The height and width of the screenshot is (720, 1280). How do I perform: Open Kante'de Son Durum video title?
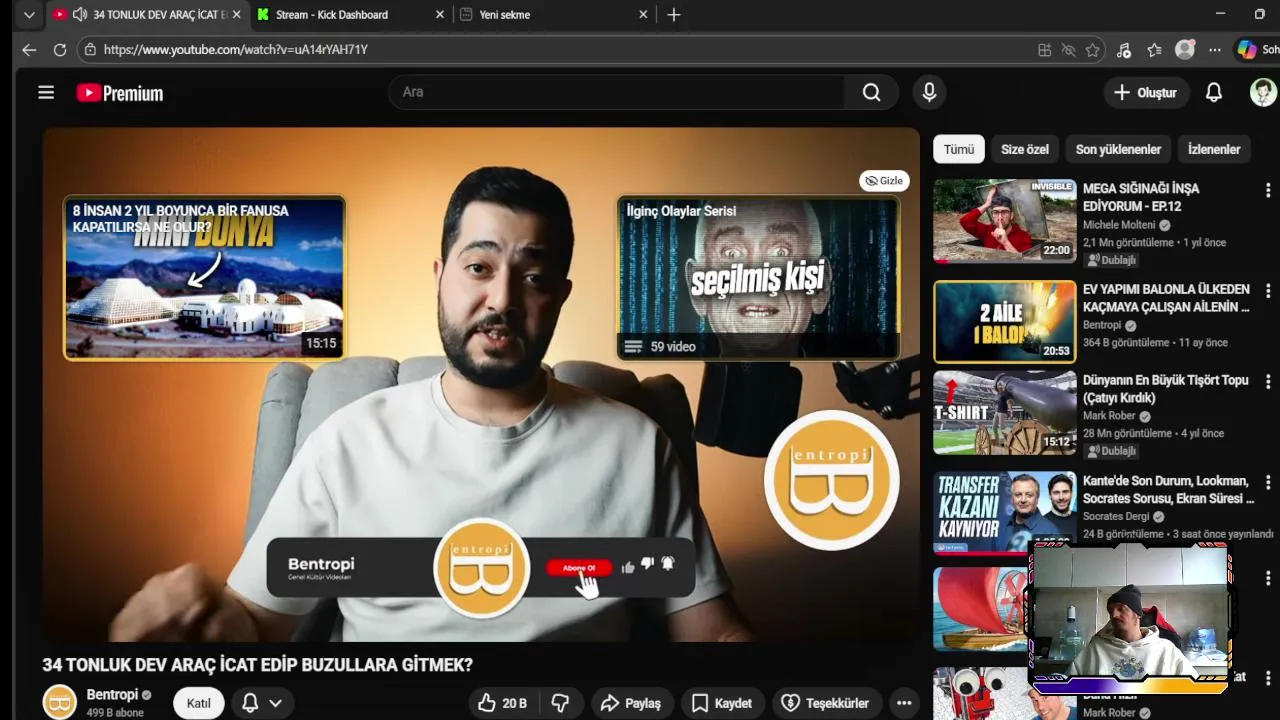tap(1168, 489)
